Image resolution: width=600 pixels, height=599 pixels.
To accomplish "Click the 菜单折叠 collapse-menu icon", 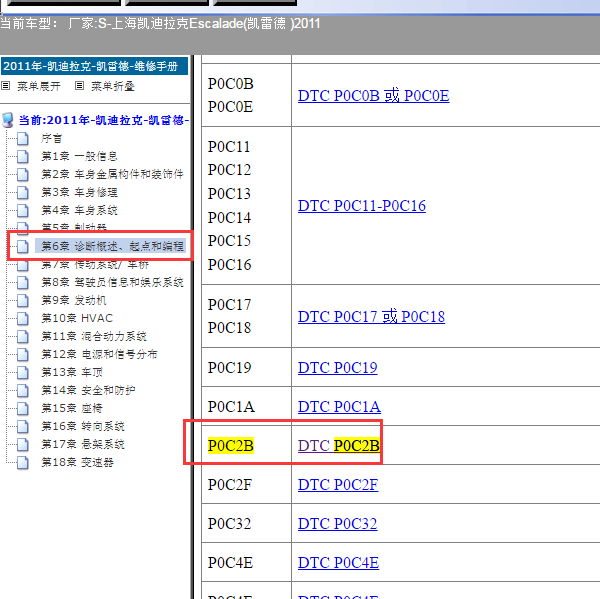I will pos(79,86).
